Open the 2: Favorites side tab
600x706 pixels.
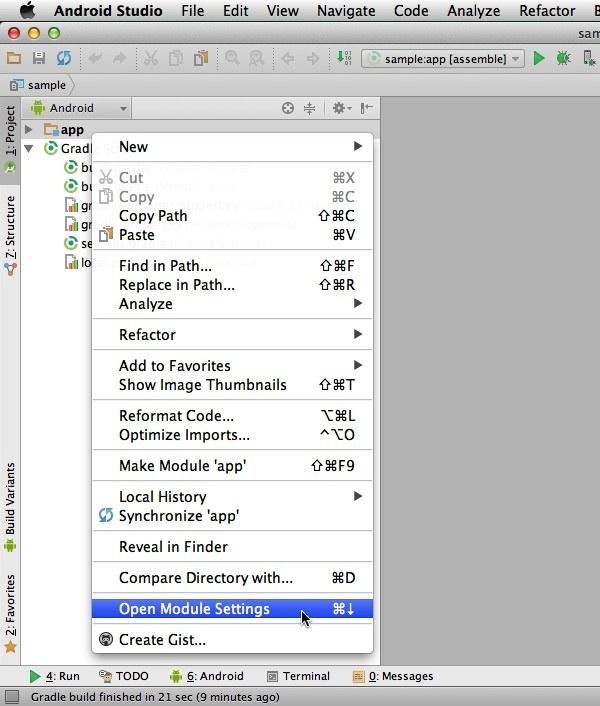pyautogui.click(x=10, y=613)
